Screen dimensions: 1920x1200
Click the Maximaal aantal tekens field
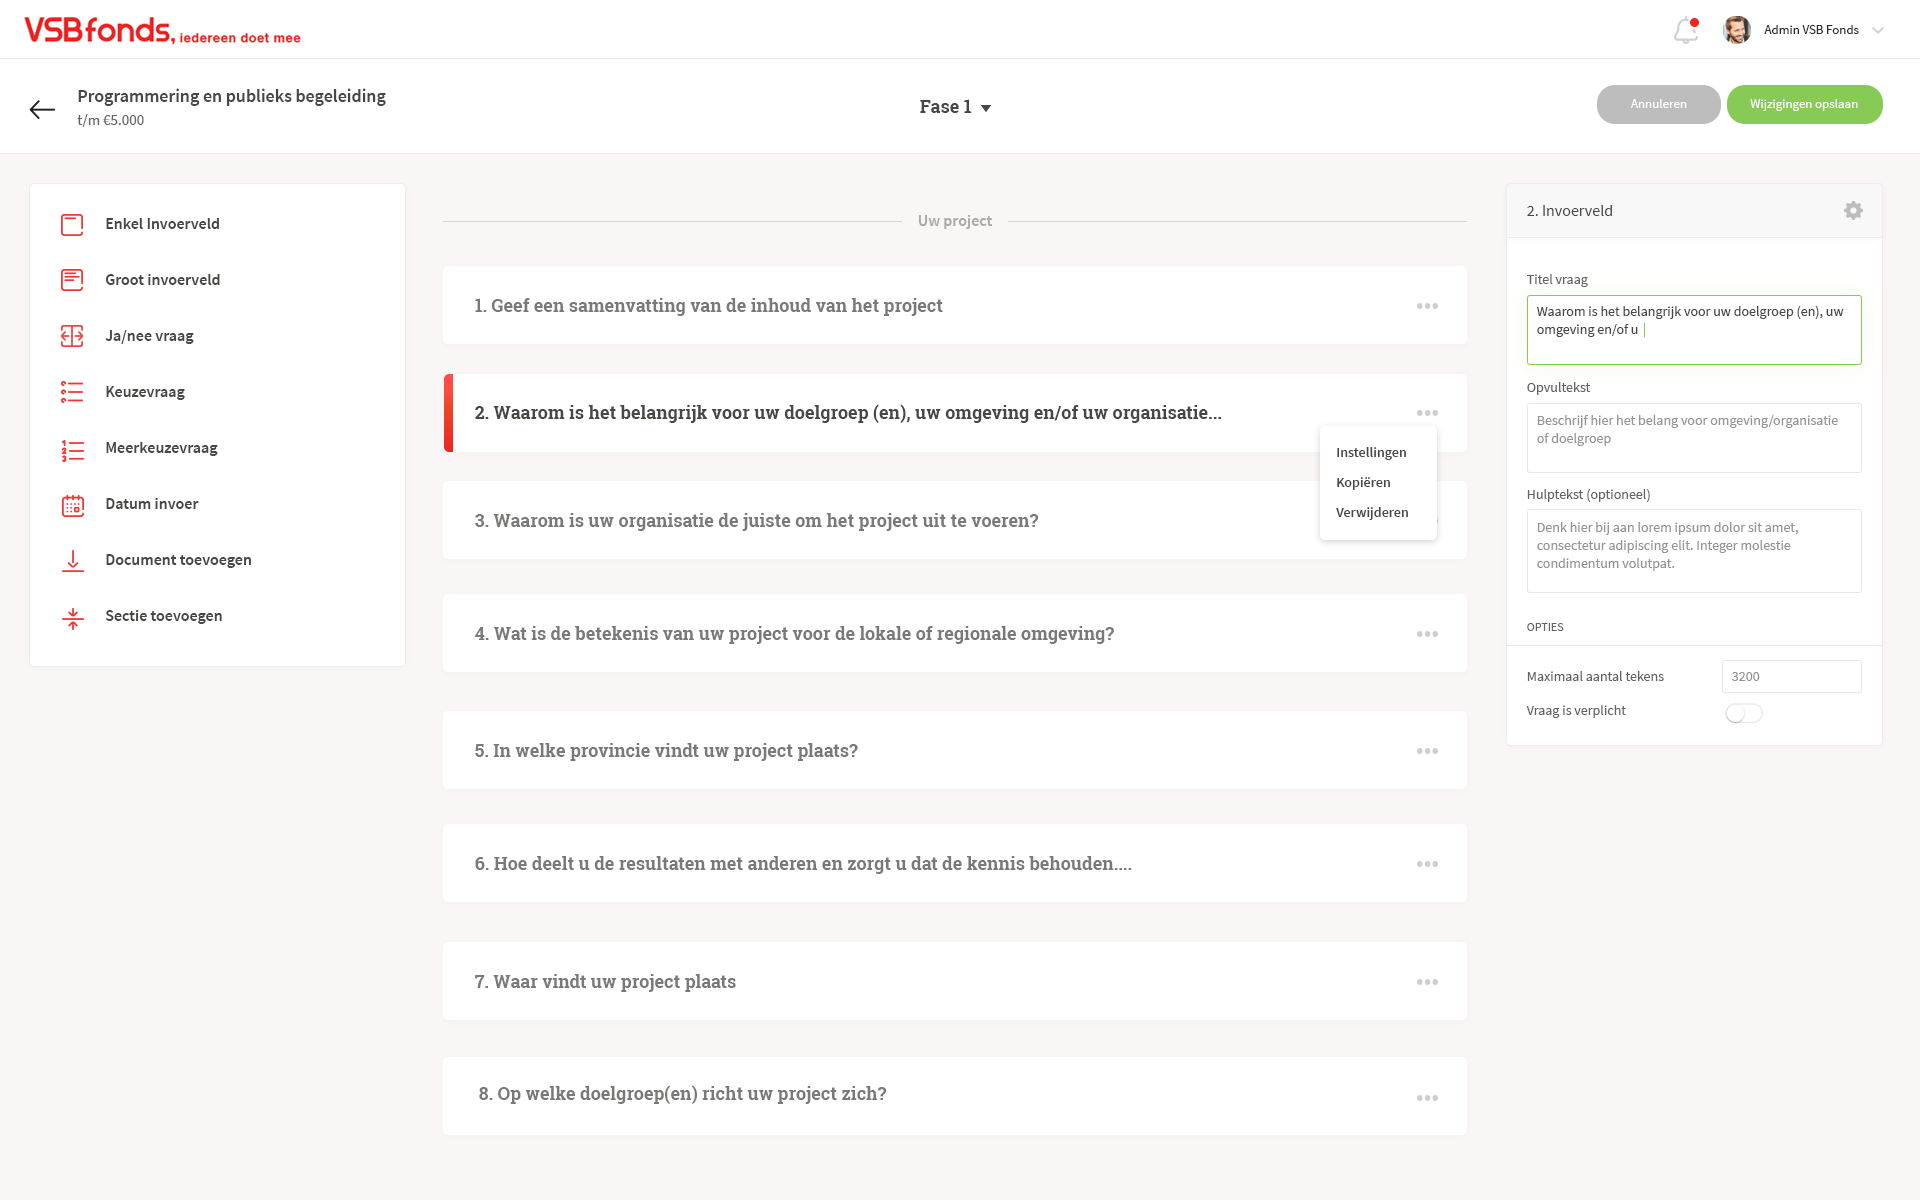(1791, 677)
